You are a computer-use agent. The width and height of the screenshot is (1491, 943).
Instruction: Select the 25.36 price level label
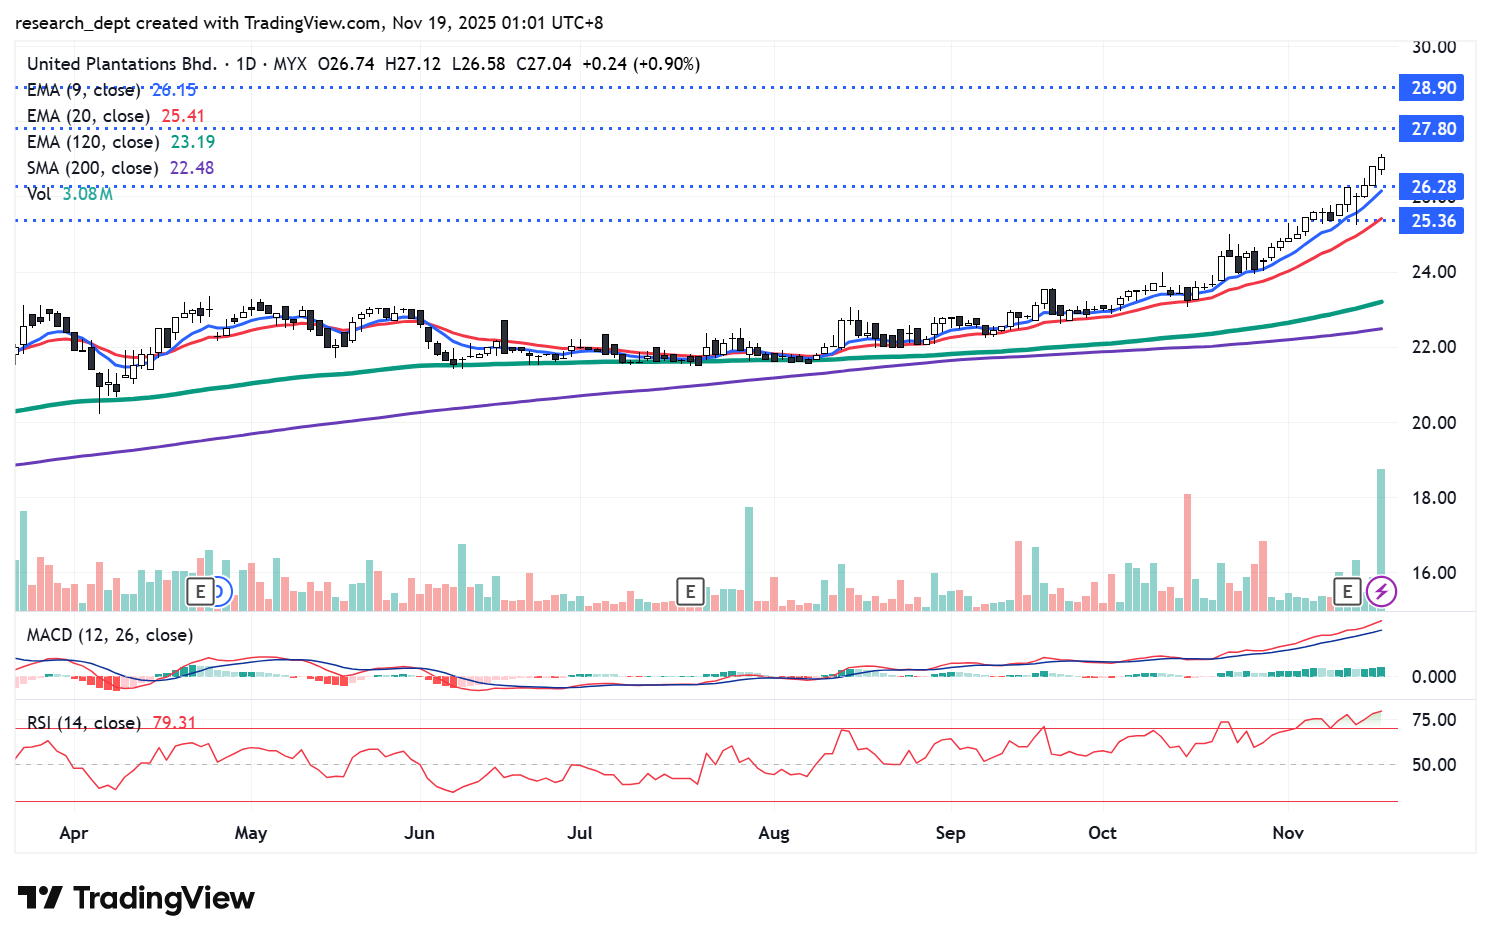point(1432,221)
